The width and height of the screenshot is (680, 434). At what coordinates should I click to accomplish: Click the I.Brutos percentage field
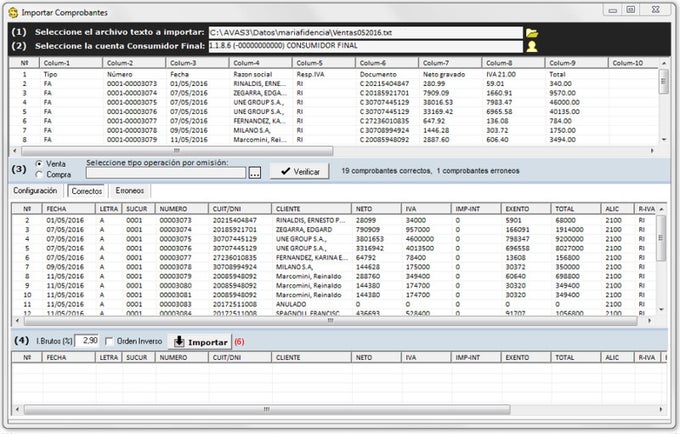[x=88, y=341]
